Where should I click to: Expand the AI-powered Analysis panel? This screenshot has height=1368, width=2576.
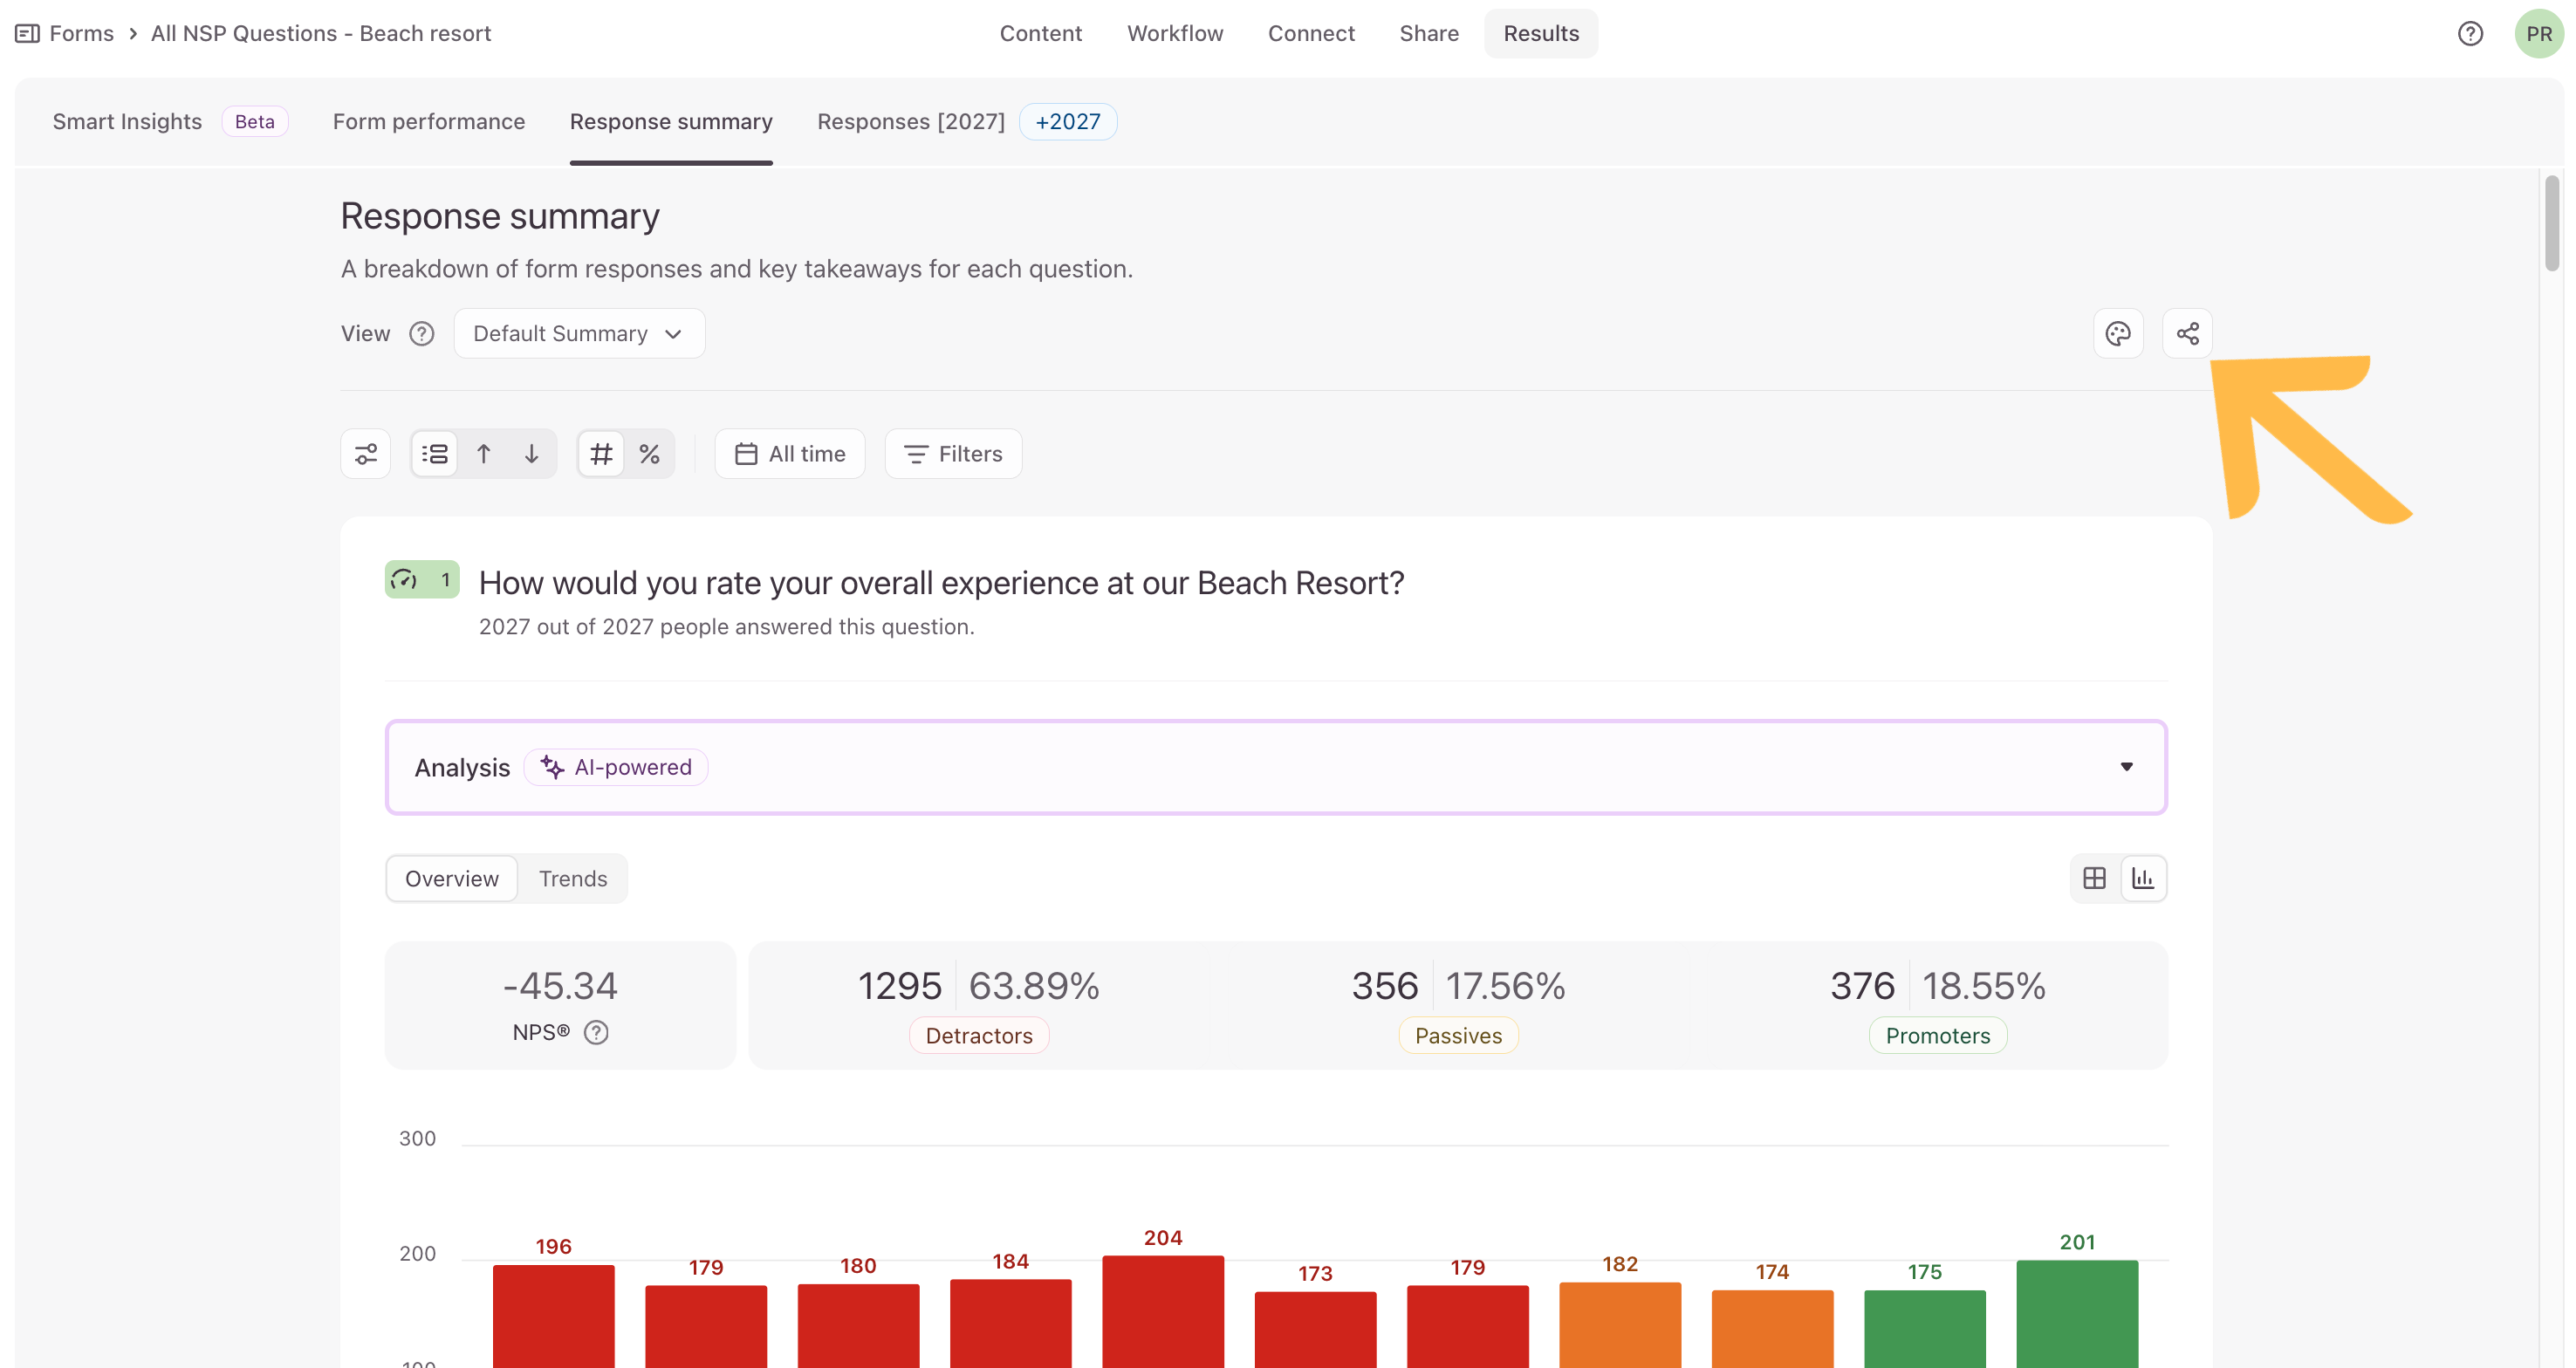pos(1276,767)
